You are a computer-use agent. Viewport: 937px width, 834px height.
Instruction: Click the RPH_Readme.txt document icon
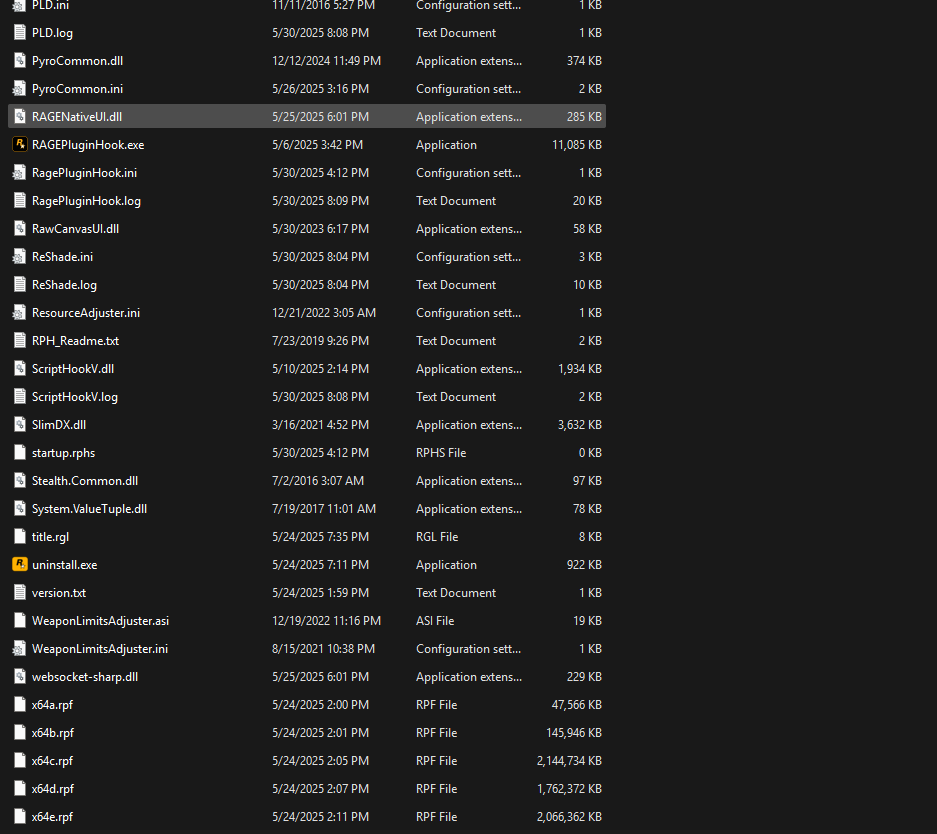[20, 341]
